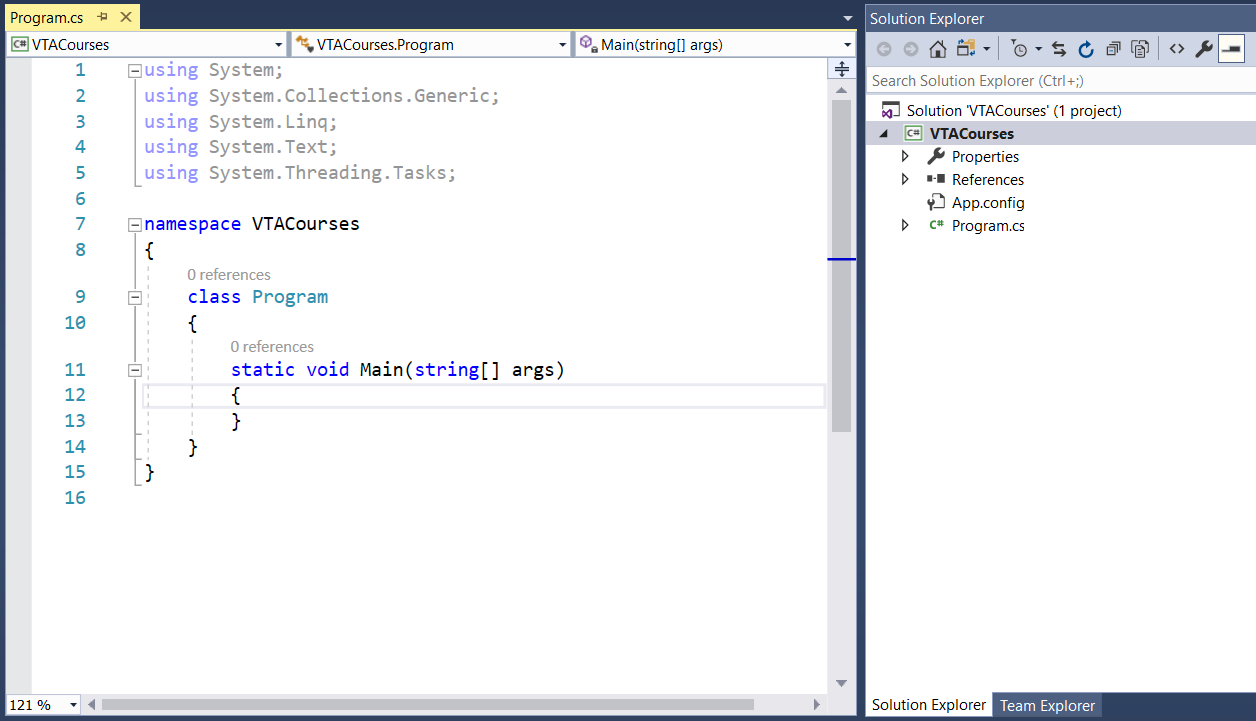
Task: Click the Pending Changes Filter clock icon
Action: pyautogui.click(x=1019, y=49)
